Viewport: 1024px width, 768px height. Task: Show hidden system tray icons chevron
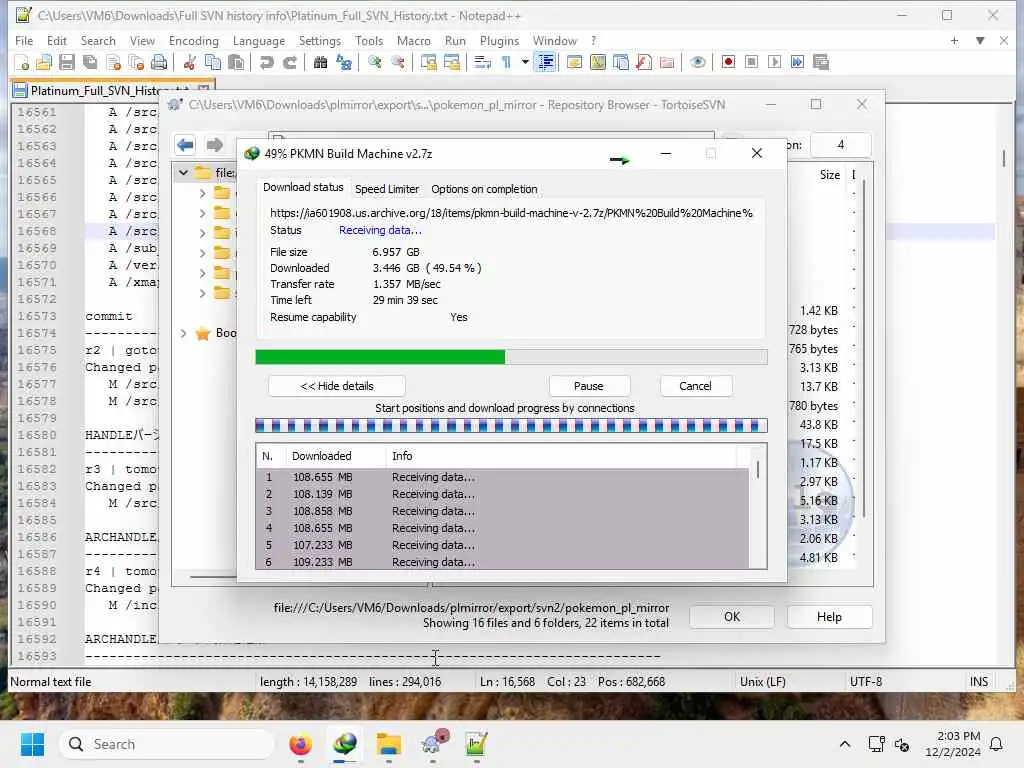844,744
